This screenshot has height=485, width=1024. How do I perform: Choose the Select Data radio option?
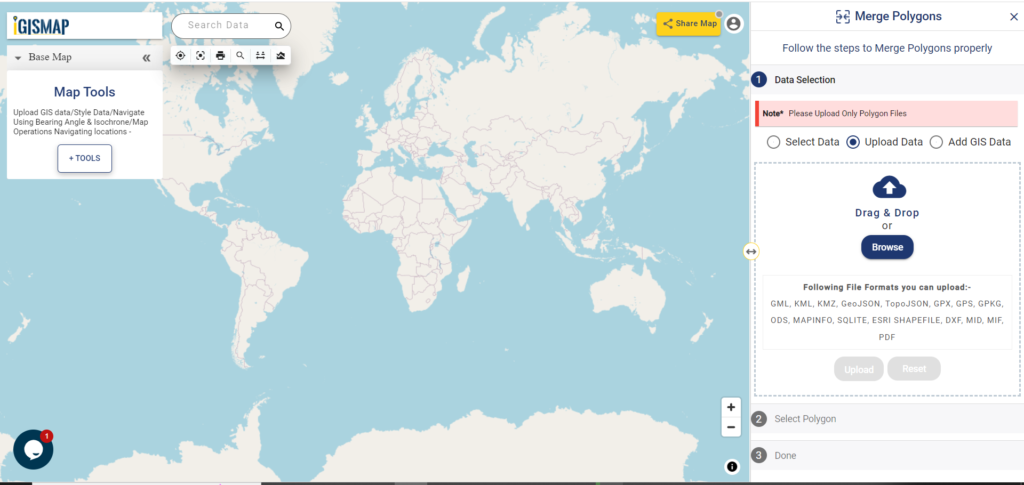point(803,142)
